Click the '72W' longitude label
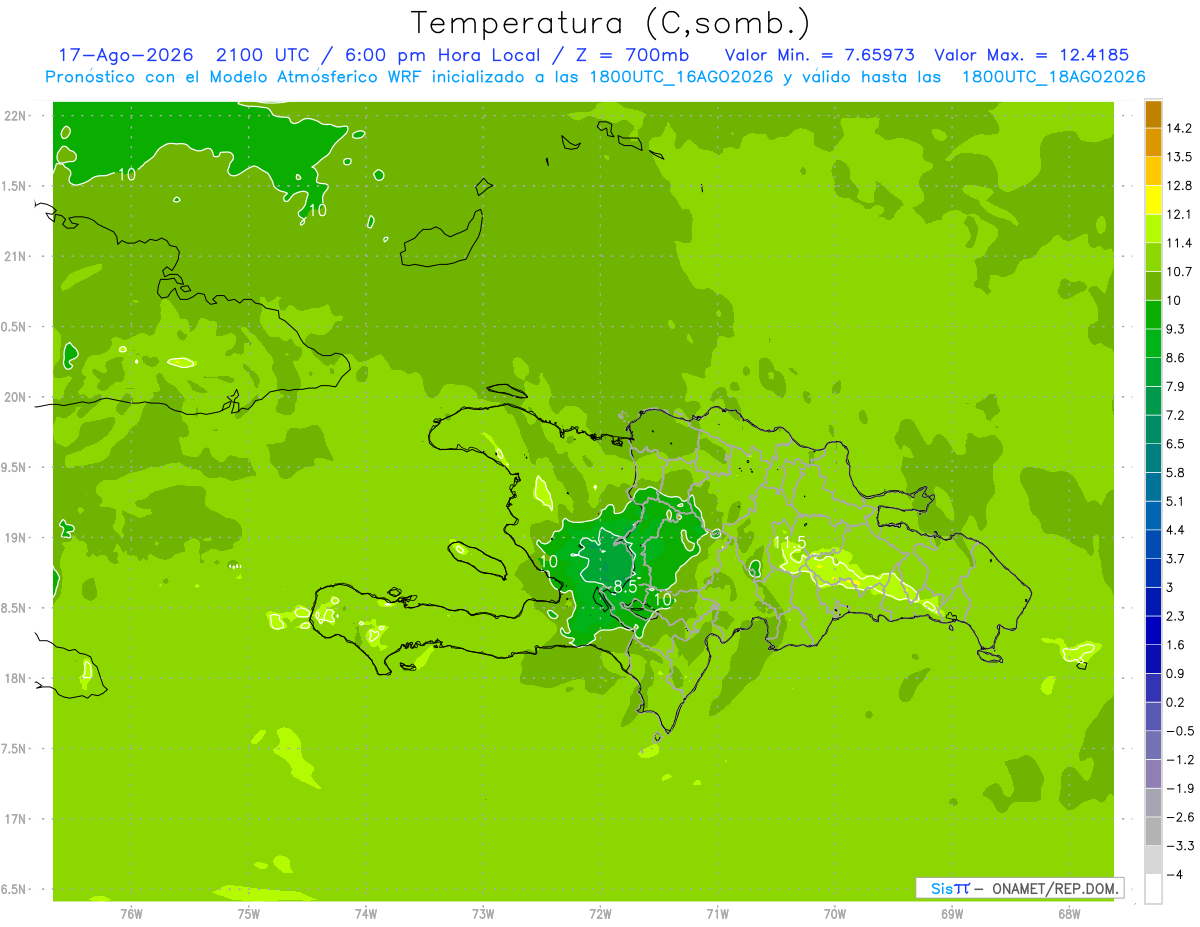This screenshot has width=1200, height=927. [x=600, y=914]
